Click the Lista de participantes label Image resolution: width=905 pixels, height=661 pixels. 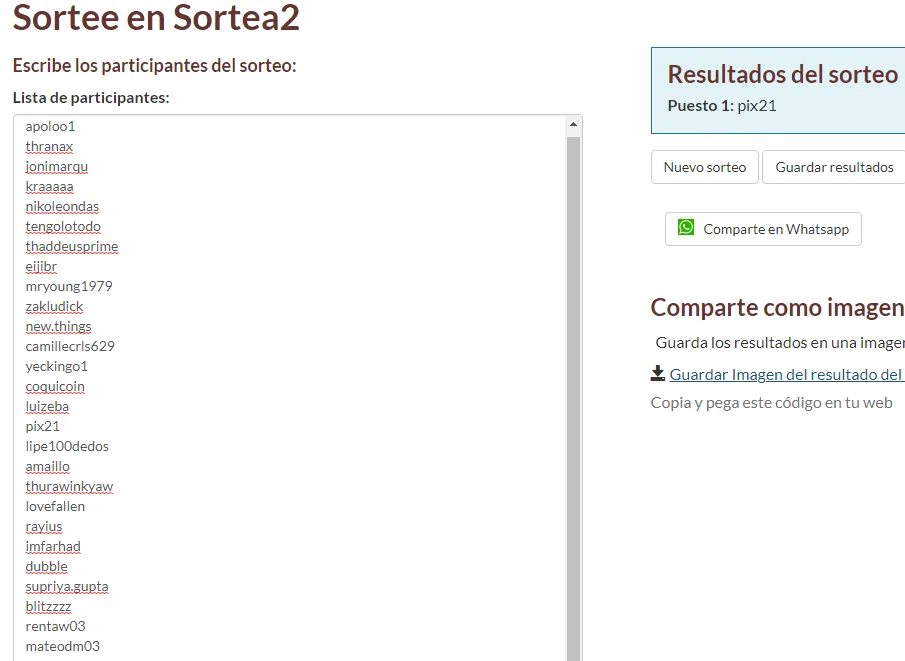click(x=91, y=98)
